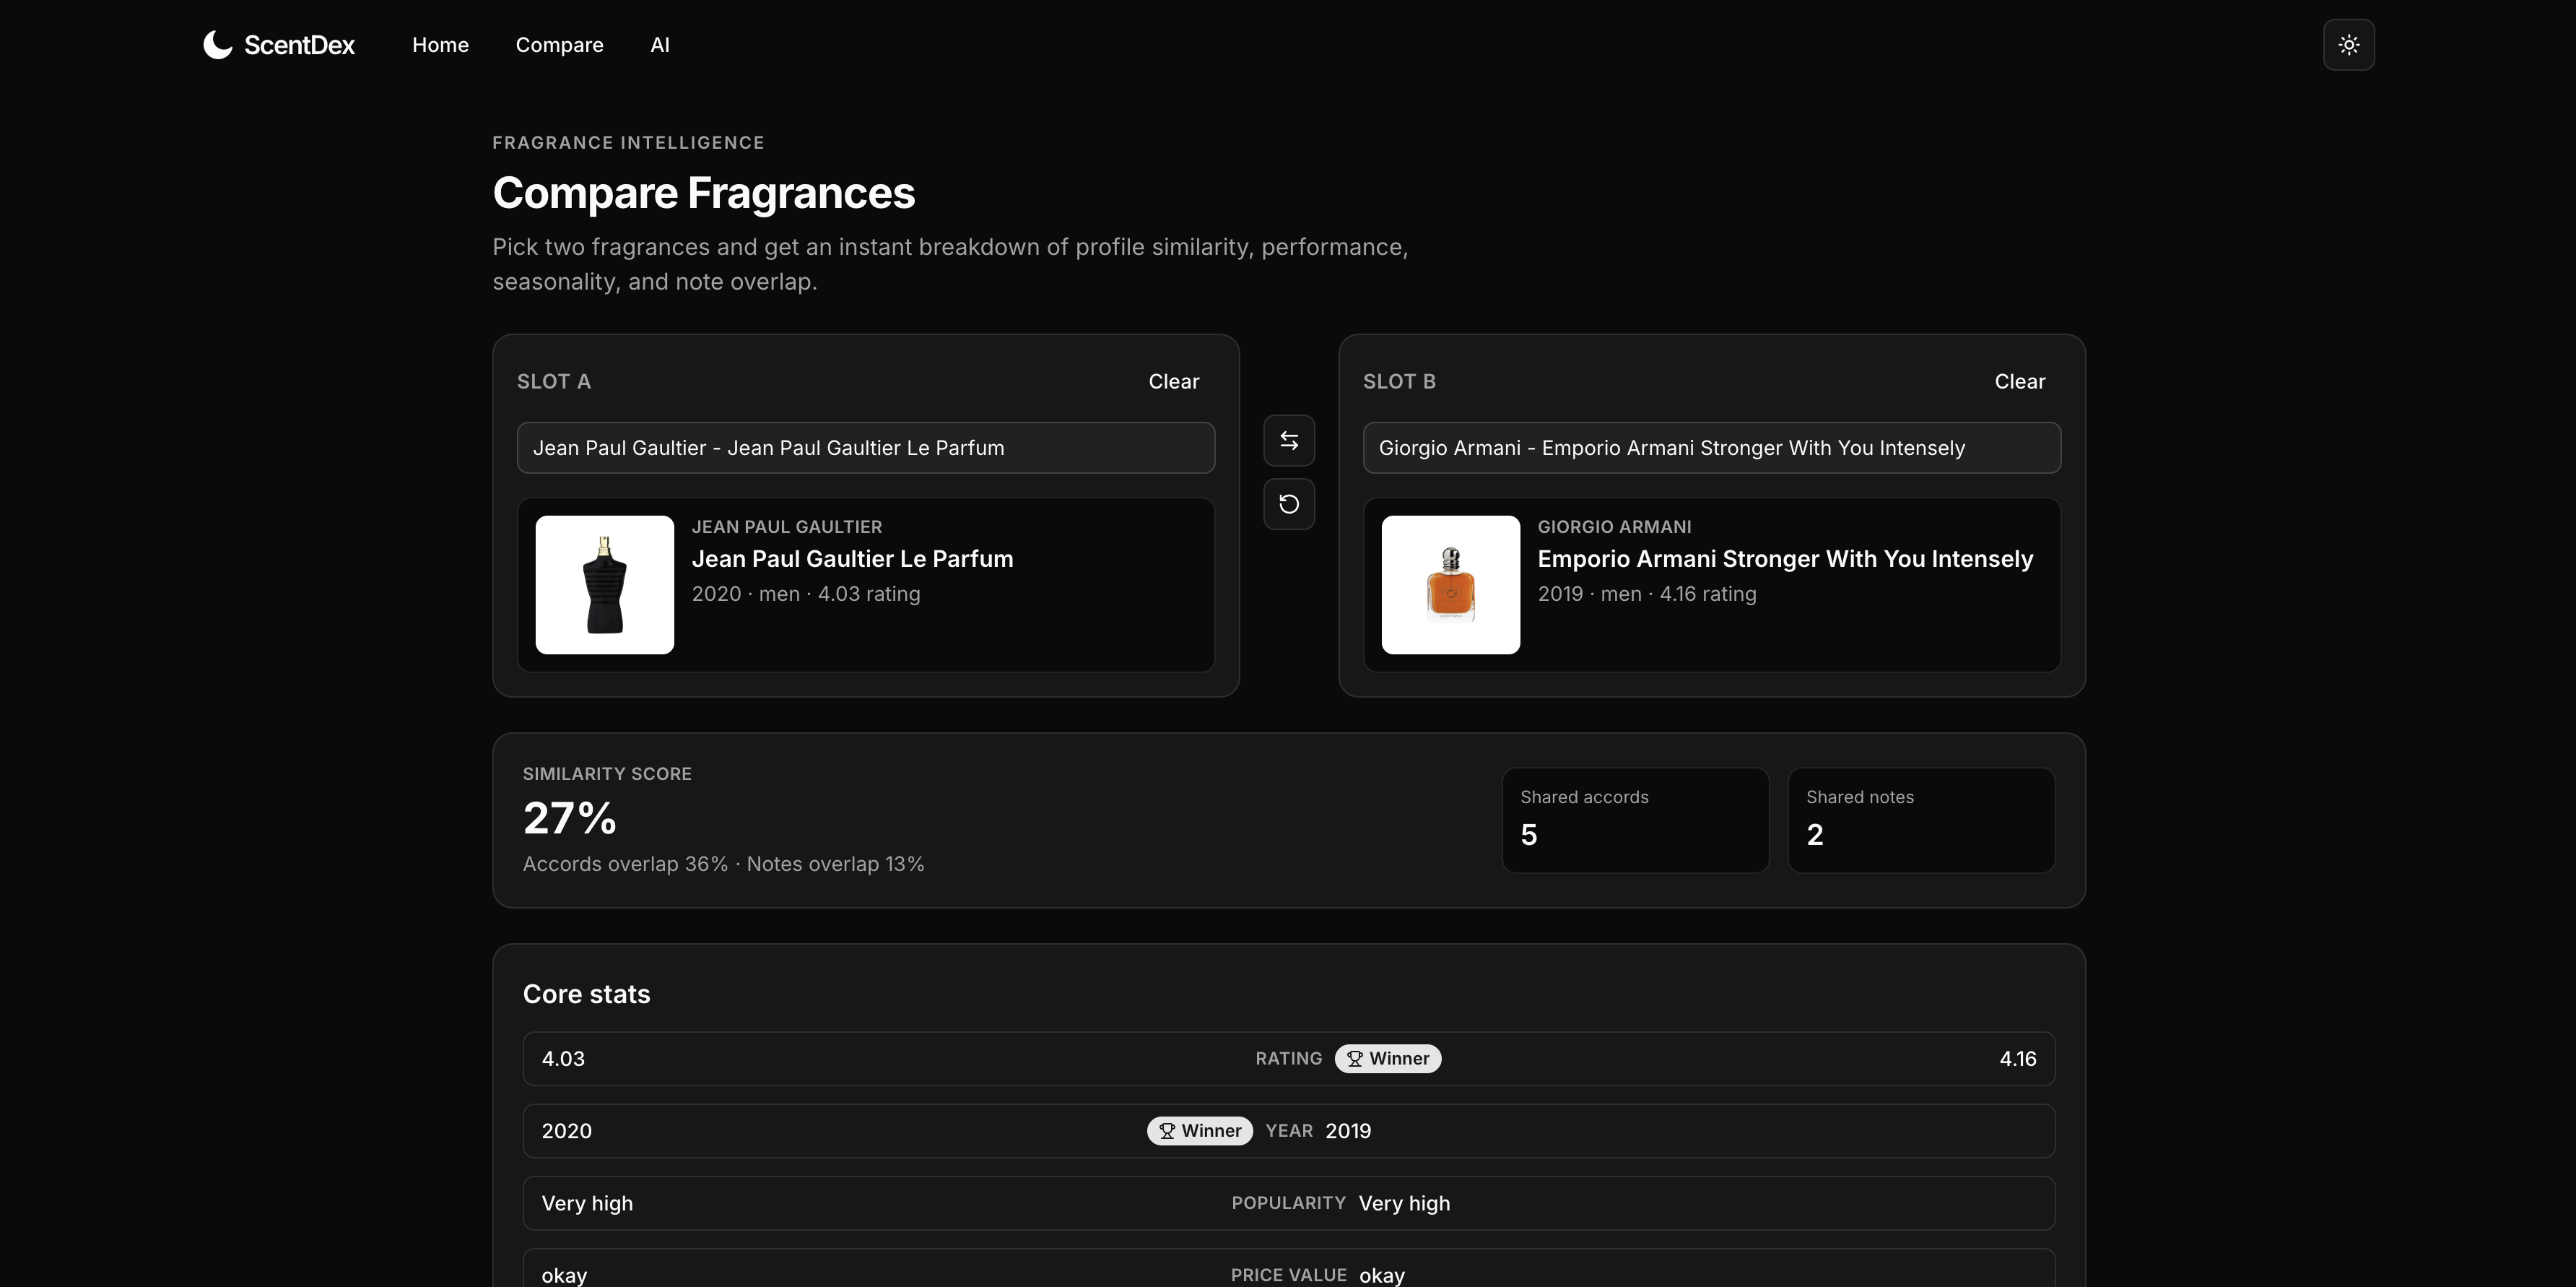Image resolution: width=2576 pixels, height=1287 pixels.
Task: Select the Shared accords stat card
Action: coord(1635,820)
